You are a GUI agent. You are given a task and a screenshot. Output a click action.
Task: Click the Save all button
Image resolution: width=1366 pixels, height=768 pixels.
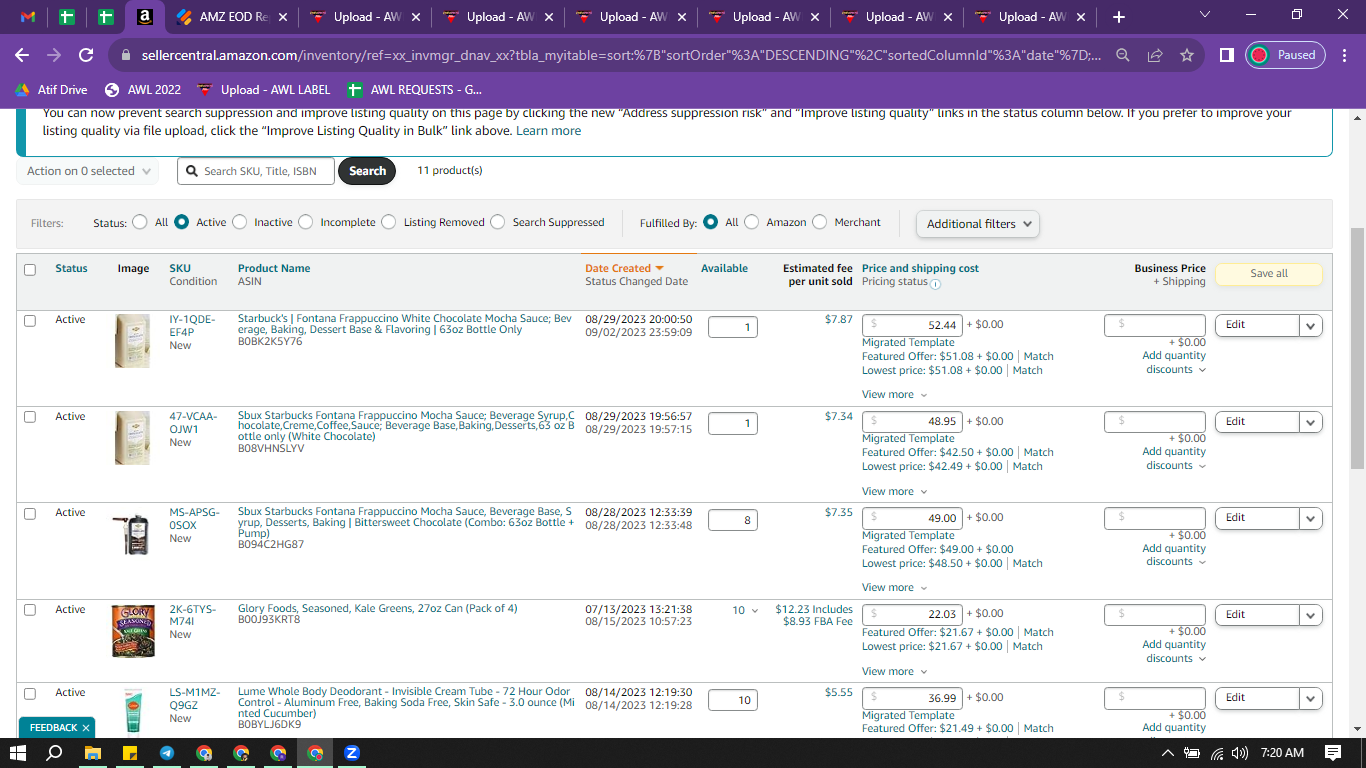click(x=1269, y=273)
